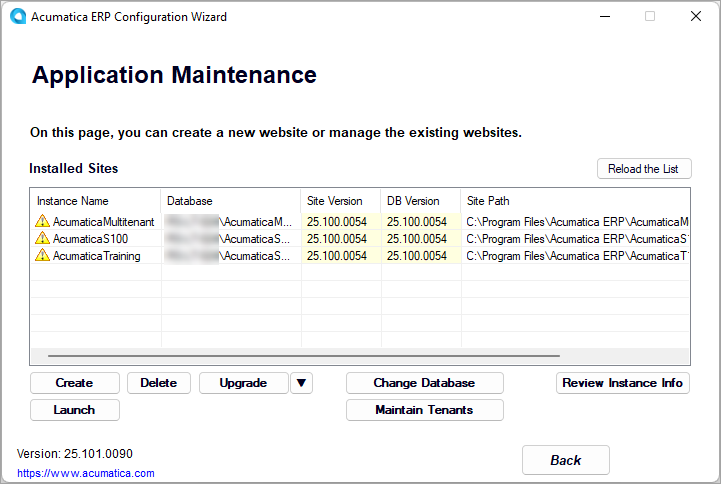Sort list by Instance Name column header

(x=95, y=201)
